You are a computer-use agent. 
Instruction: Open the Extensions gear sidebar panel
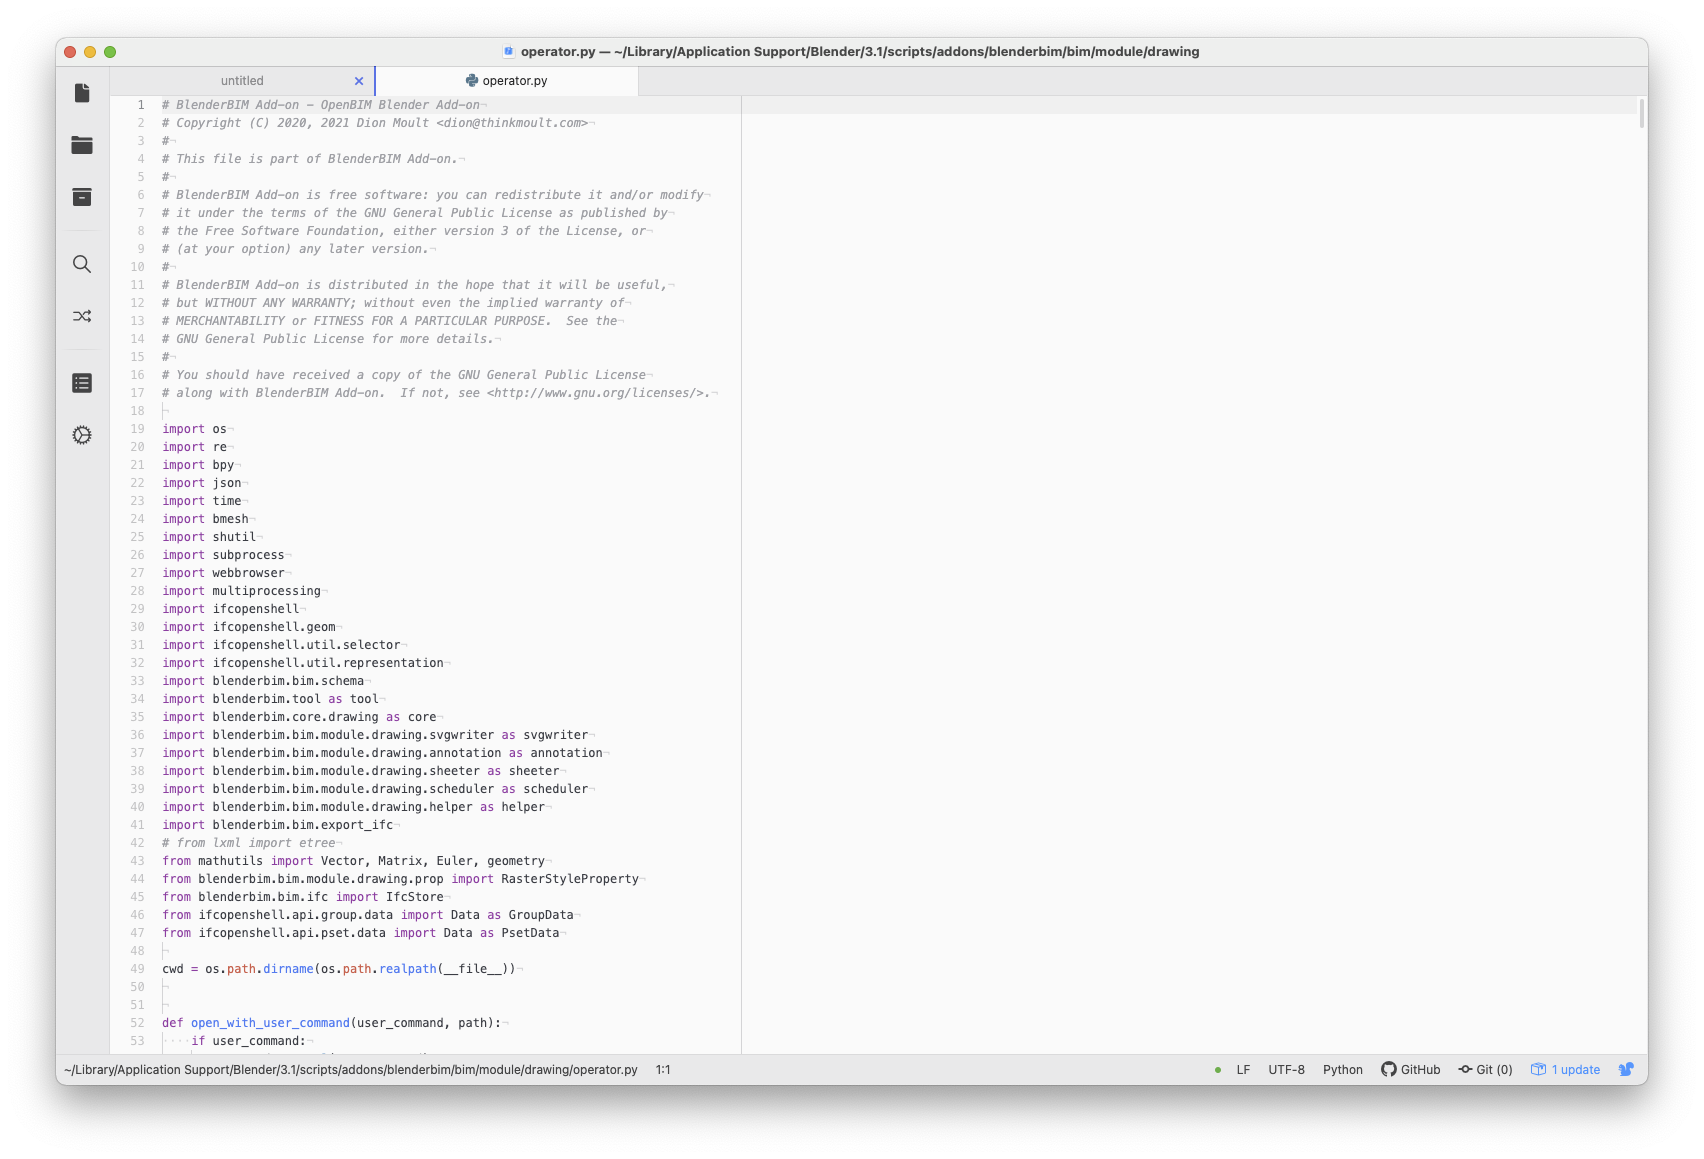click(x=81, y=435)
